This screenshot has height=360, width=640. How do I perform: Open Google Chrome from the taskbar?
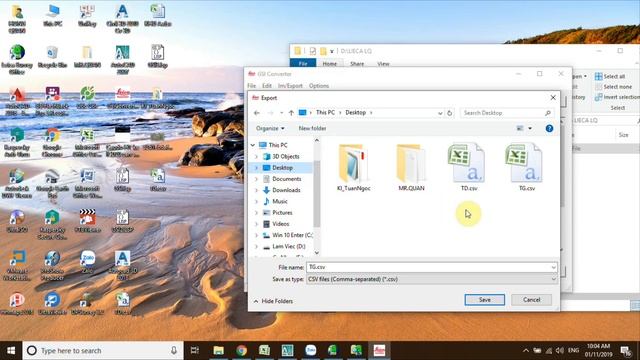(241, 351)
